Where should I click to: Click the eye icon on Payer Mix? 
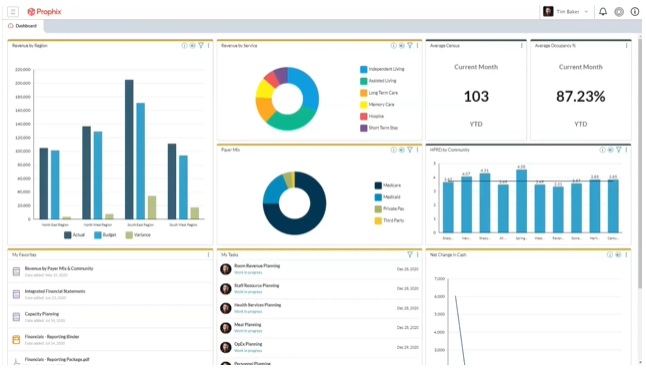click(x=402, y=150)
